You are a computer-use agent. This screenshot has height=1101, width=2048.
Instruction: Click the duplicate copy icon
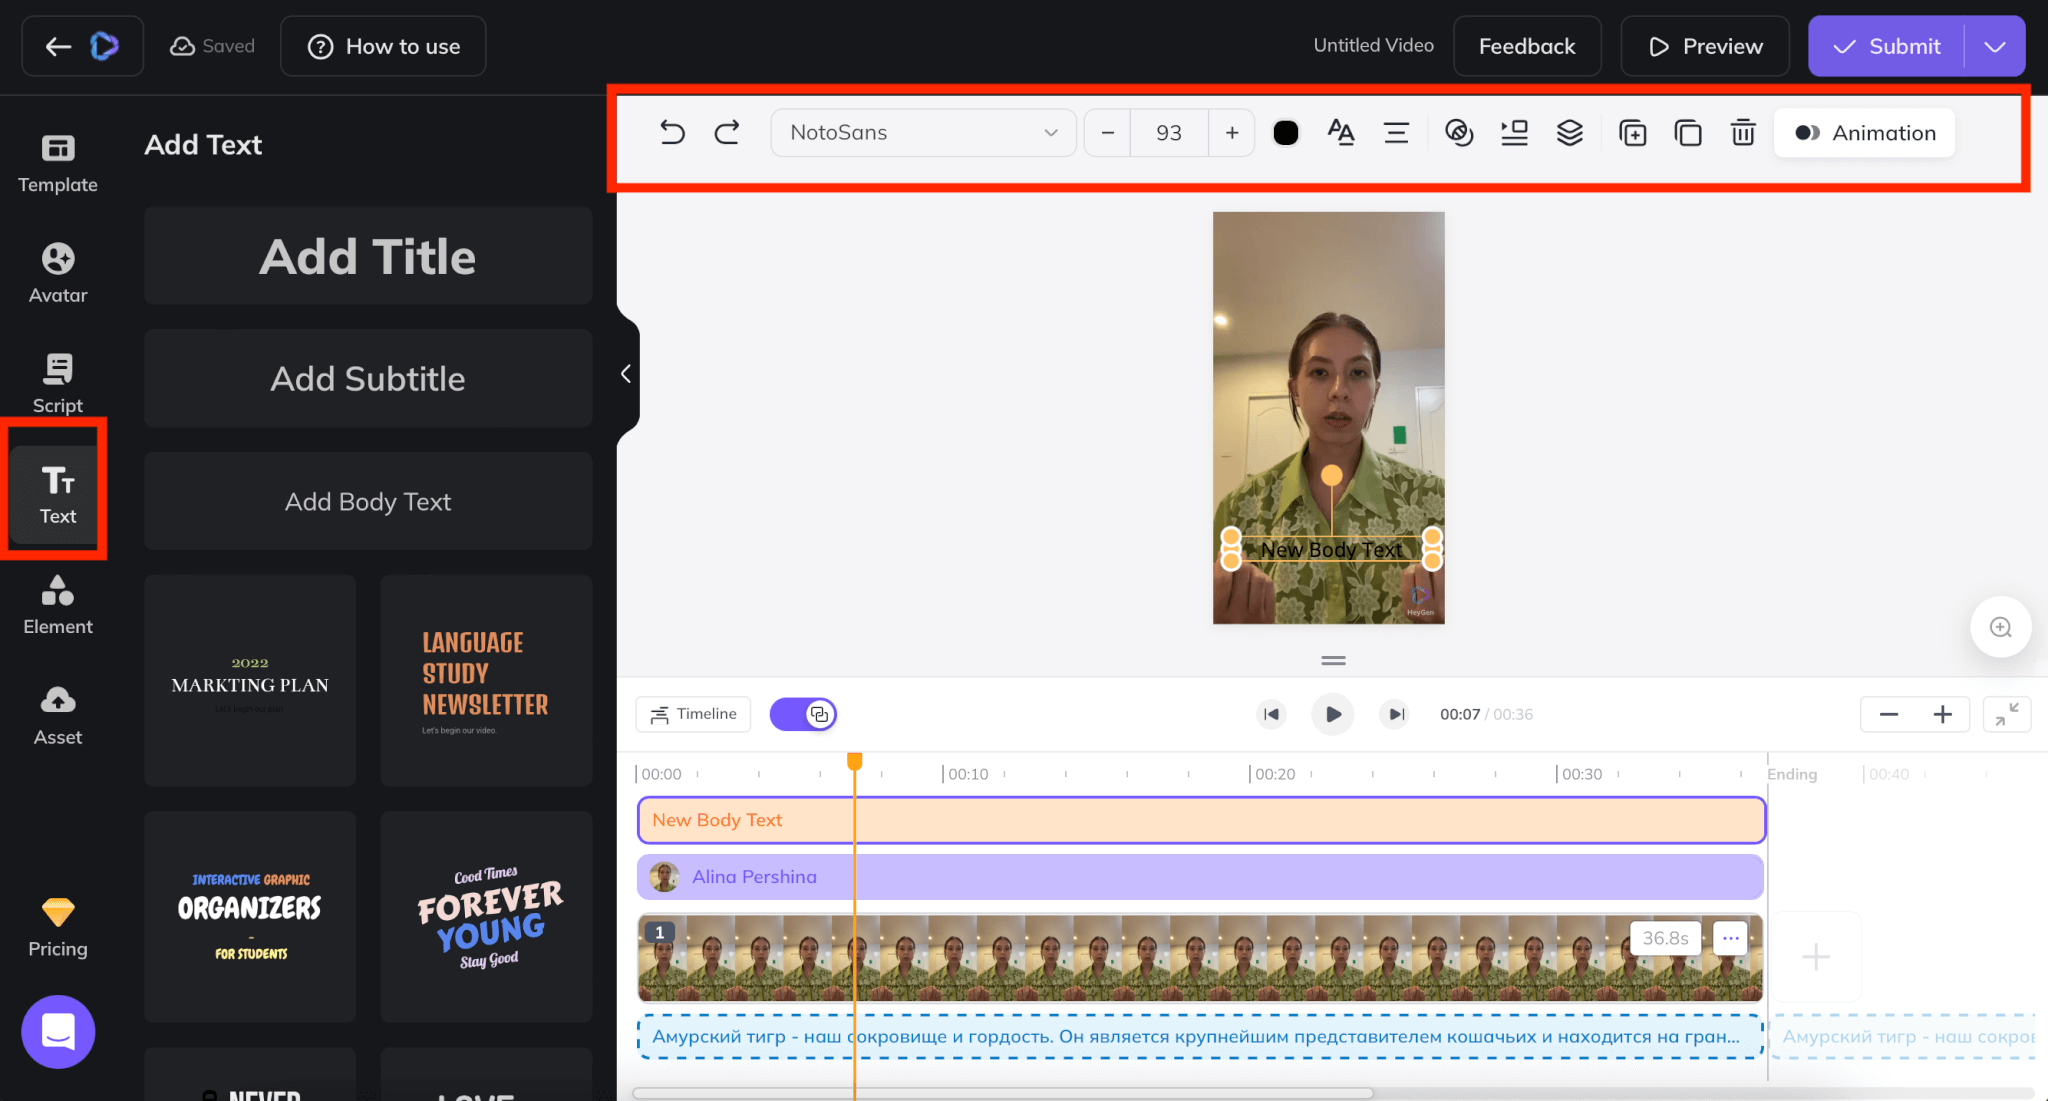tap(1688, 132)
